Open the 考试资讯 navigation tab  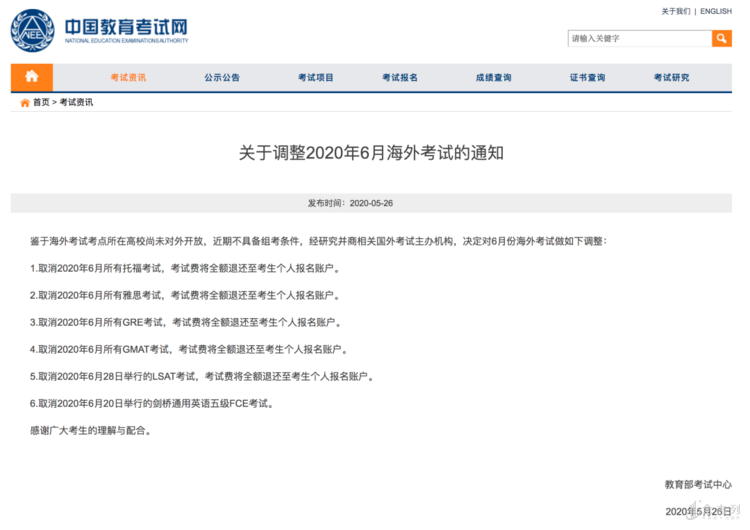click(128, 77)
